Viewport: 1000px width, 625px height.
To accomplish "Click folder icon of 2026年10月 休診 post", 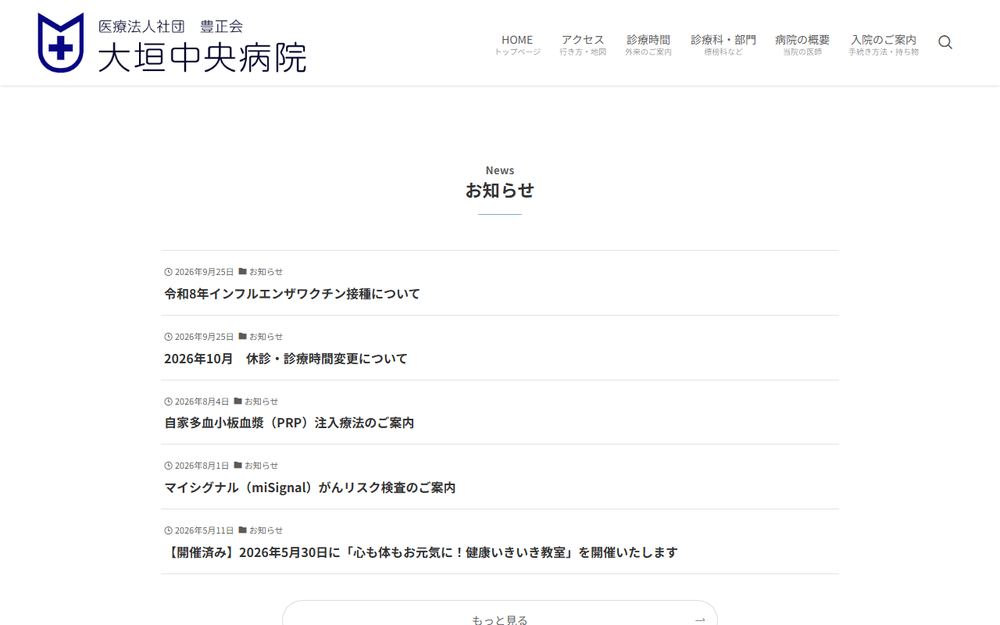I will pyautogui.click(x=242, y=336).
